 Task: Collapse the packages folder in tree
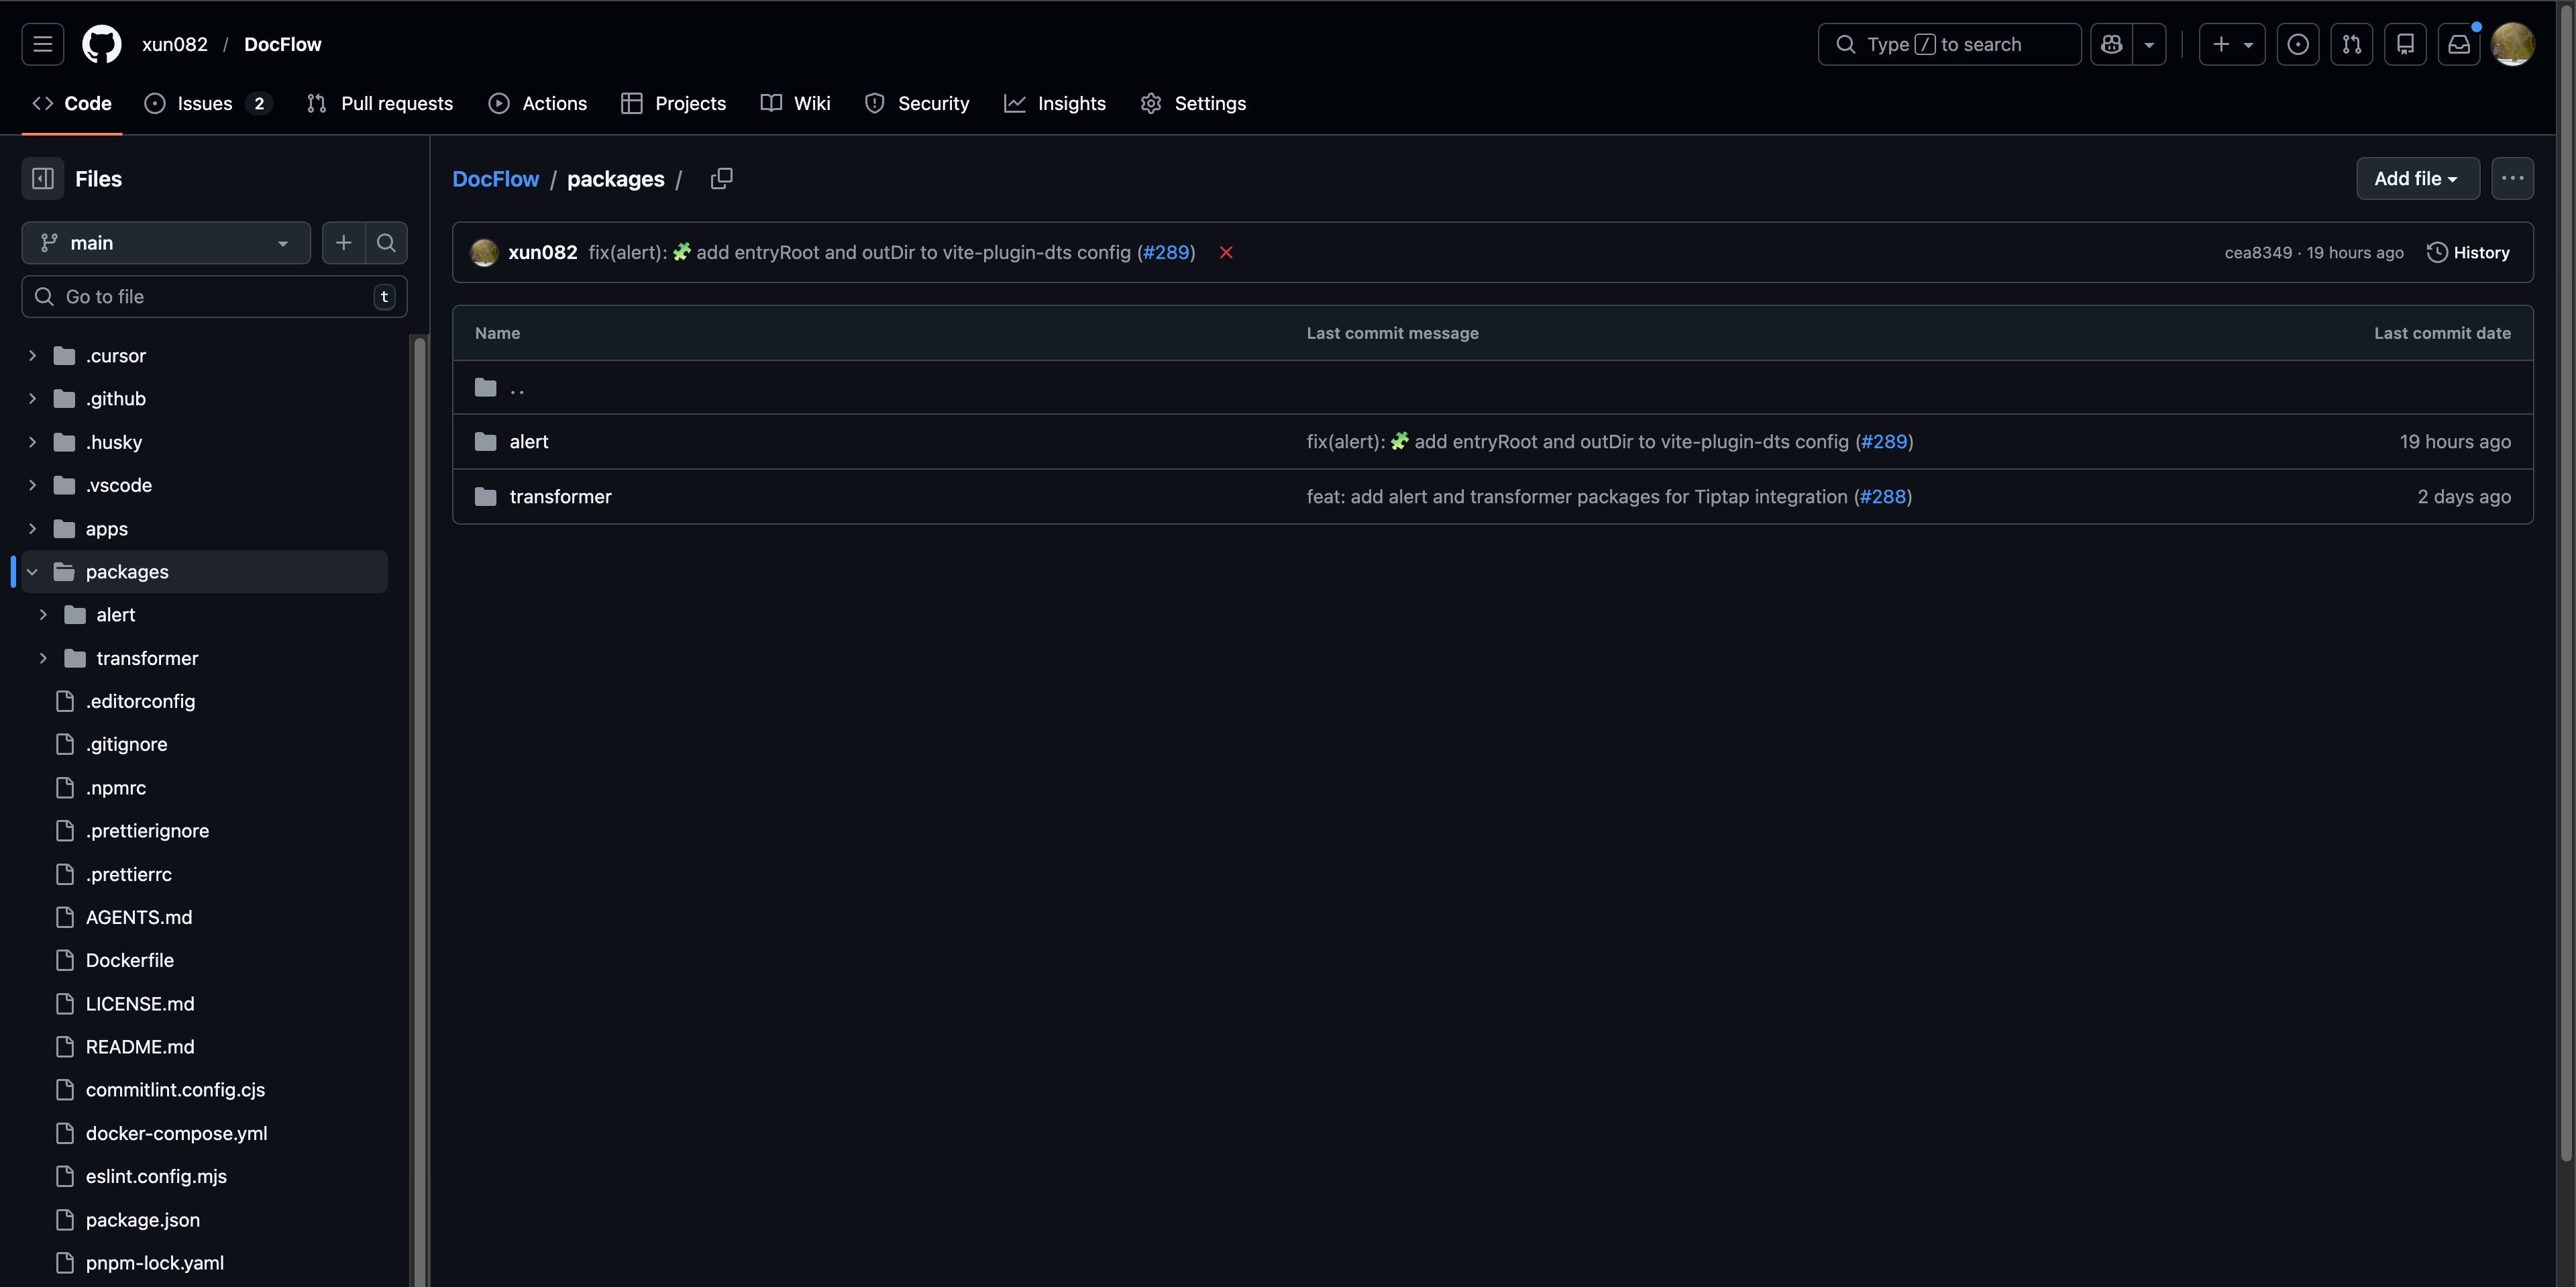point(32,572)
